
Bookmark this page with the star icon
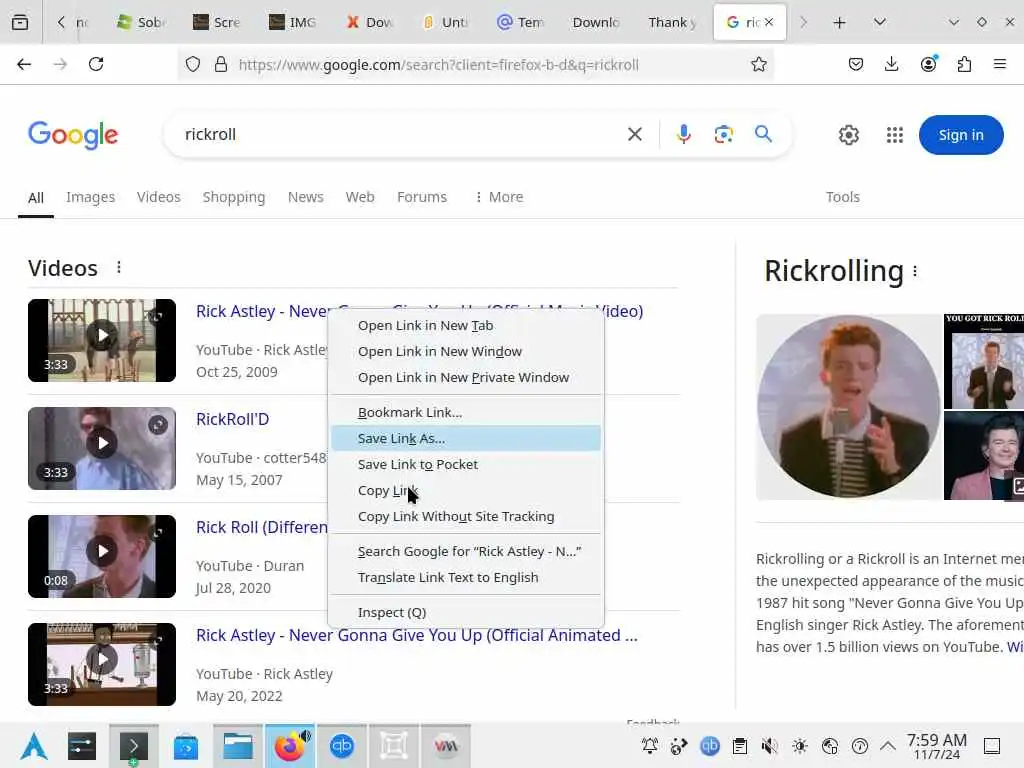[758, 64]
